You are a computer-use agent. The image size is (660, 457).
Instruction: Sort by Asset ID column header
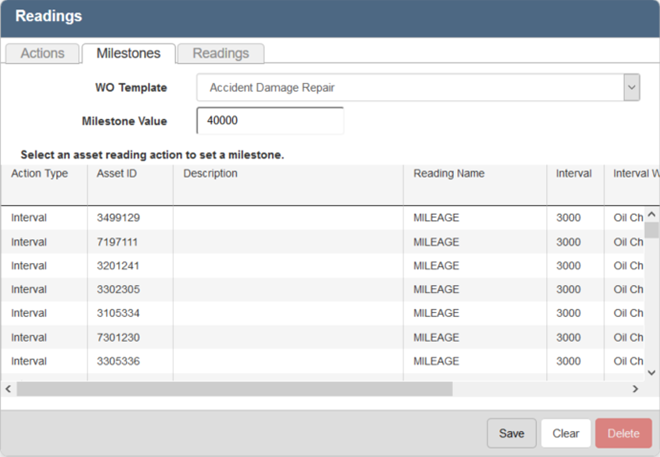click(117, 173)
